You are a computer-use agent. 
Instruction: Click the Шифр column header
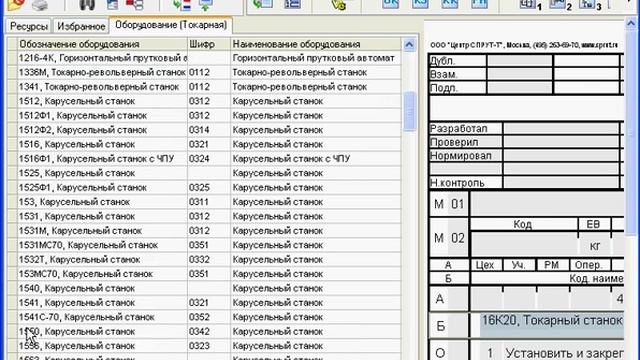[x=209, y=44]
